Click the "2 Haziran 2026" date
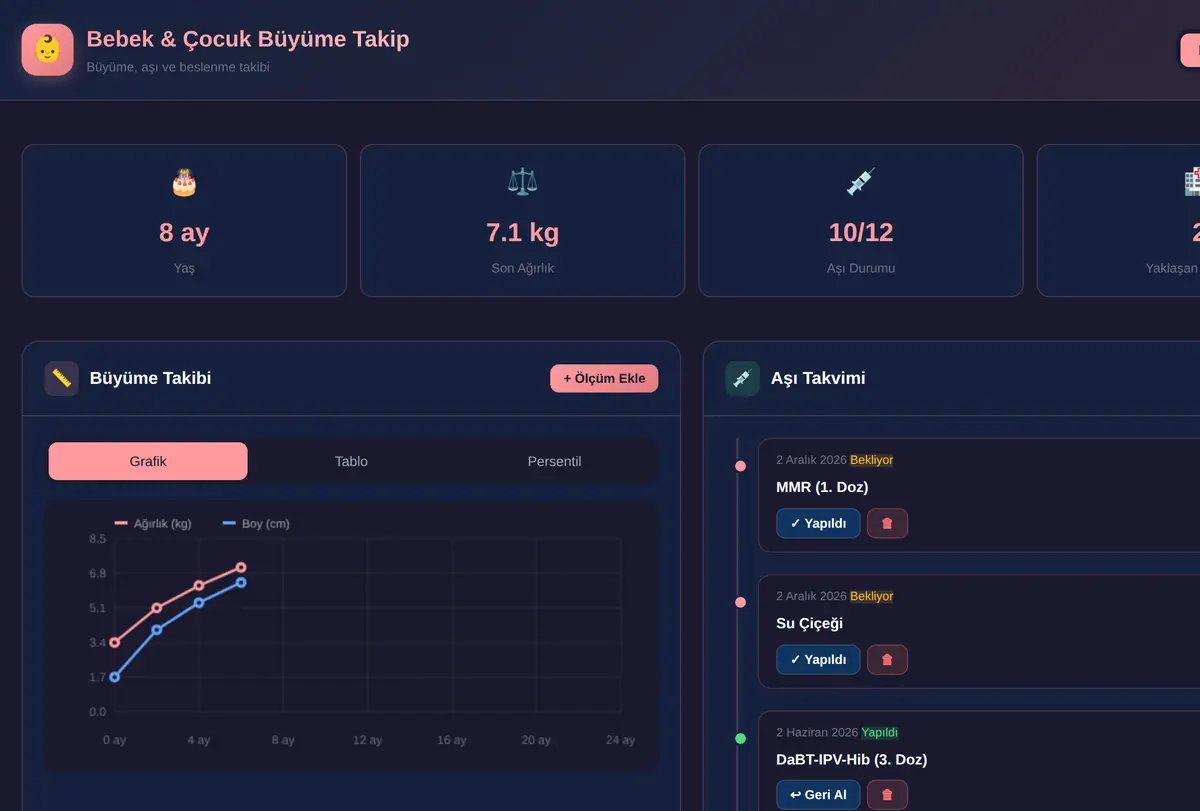This screenshot has width=1200, height=811. pyautogui.click(x=817, y=732)
